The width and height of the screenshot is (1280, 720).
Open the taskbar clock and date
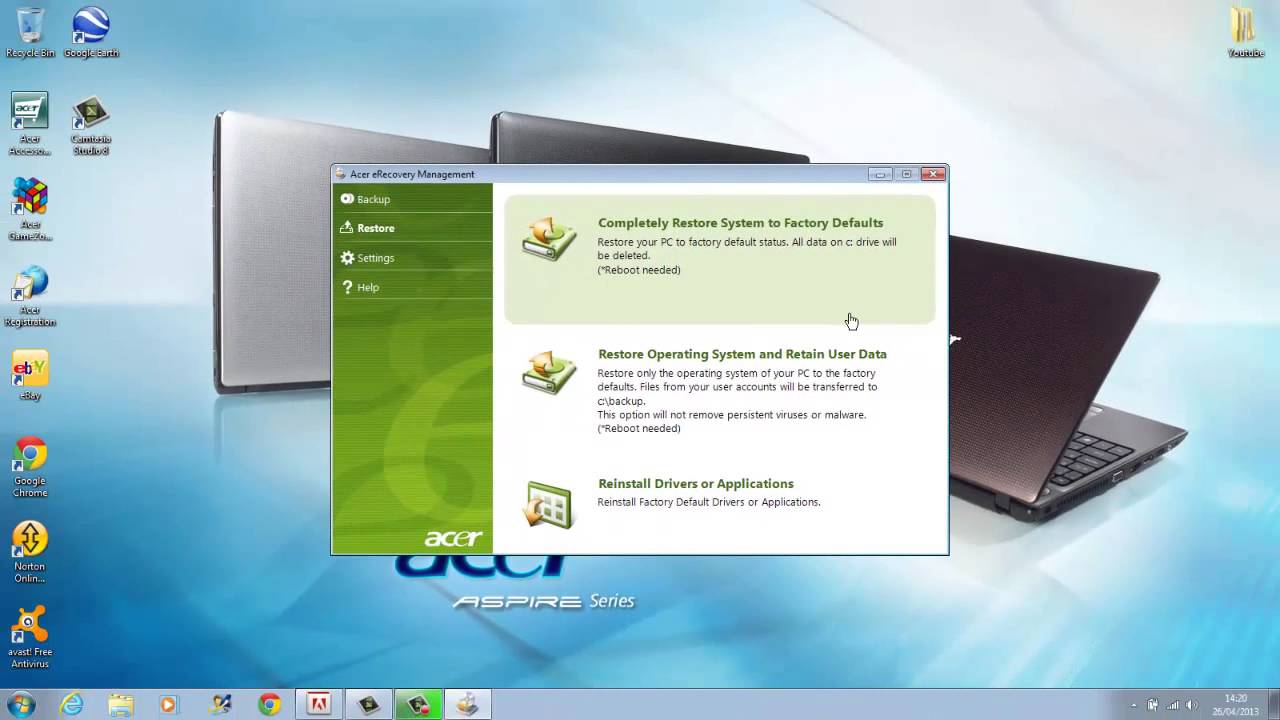pos(1236,705)
